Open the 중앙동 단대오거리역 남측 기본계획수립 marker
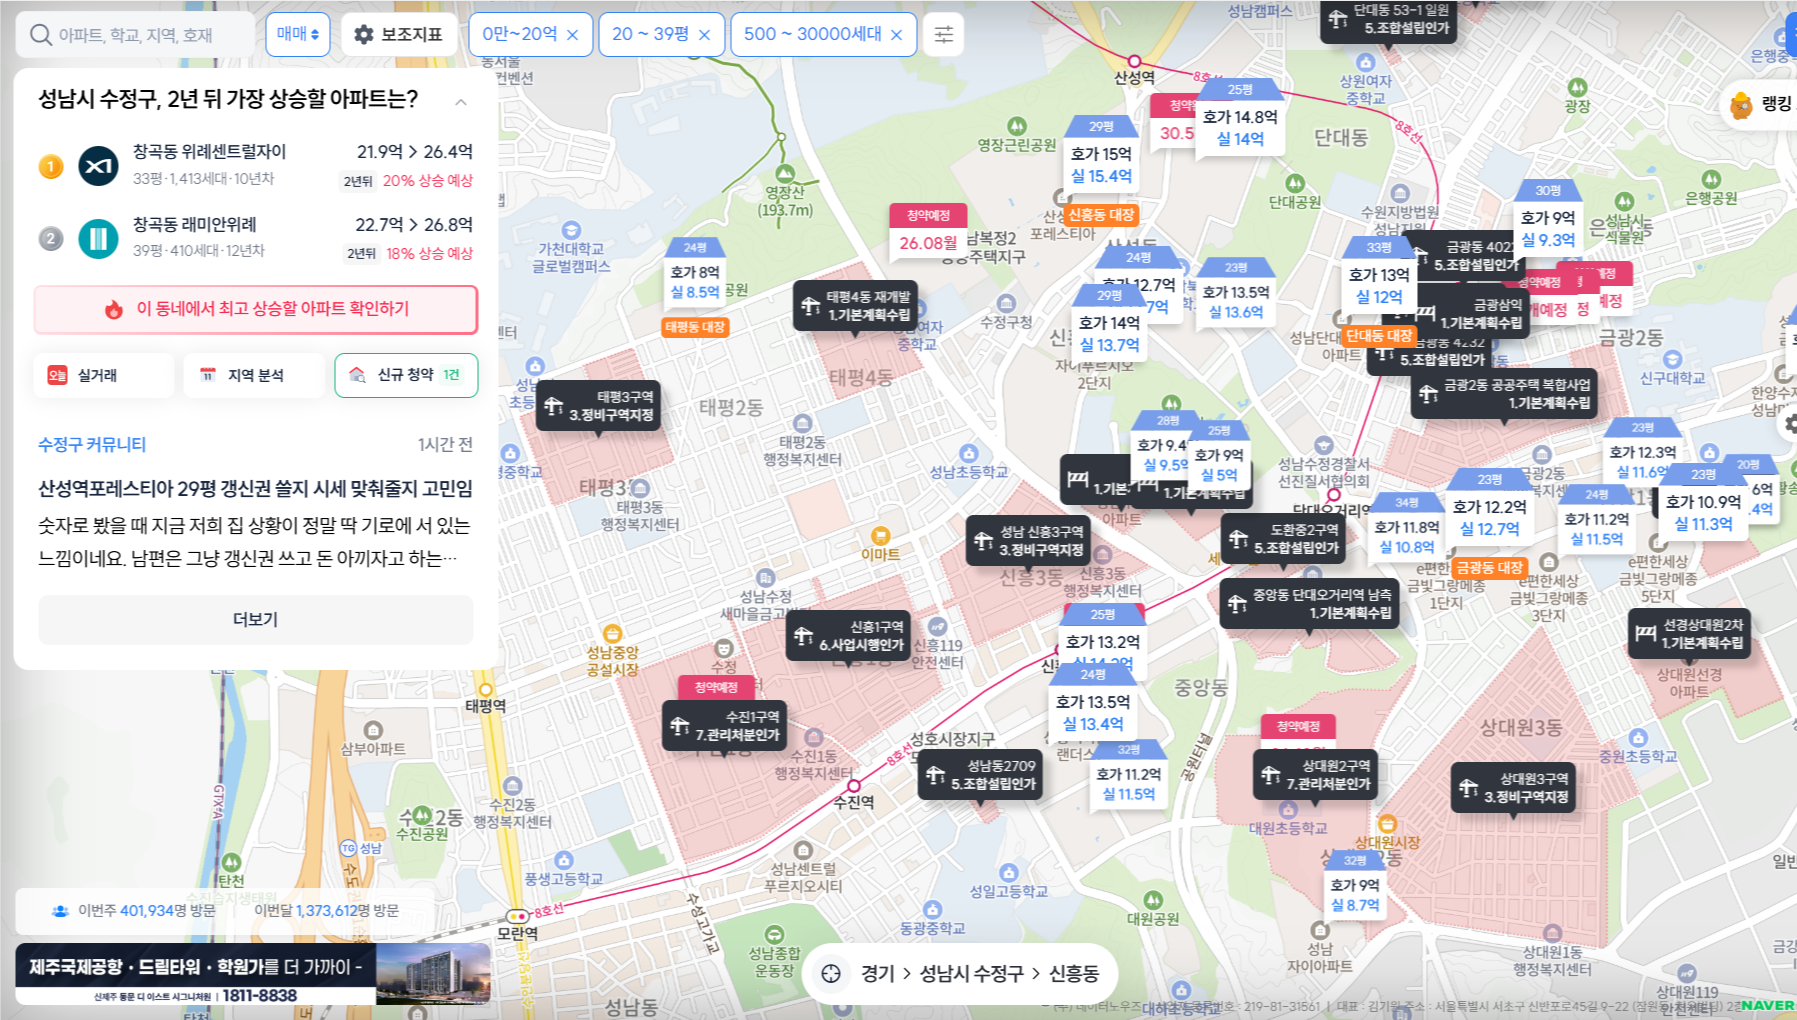 1309,604
